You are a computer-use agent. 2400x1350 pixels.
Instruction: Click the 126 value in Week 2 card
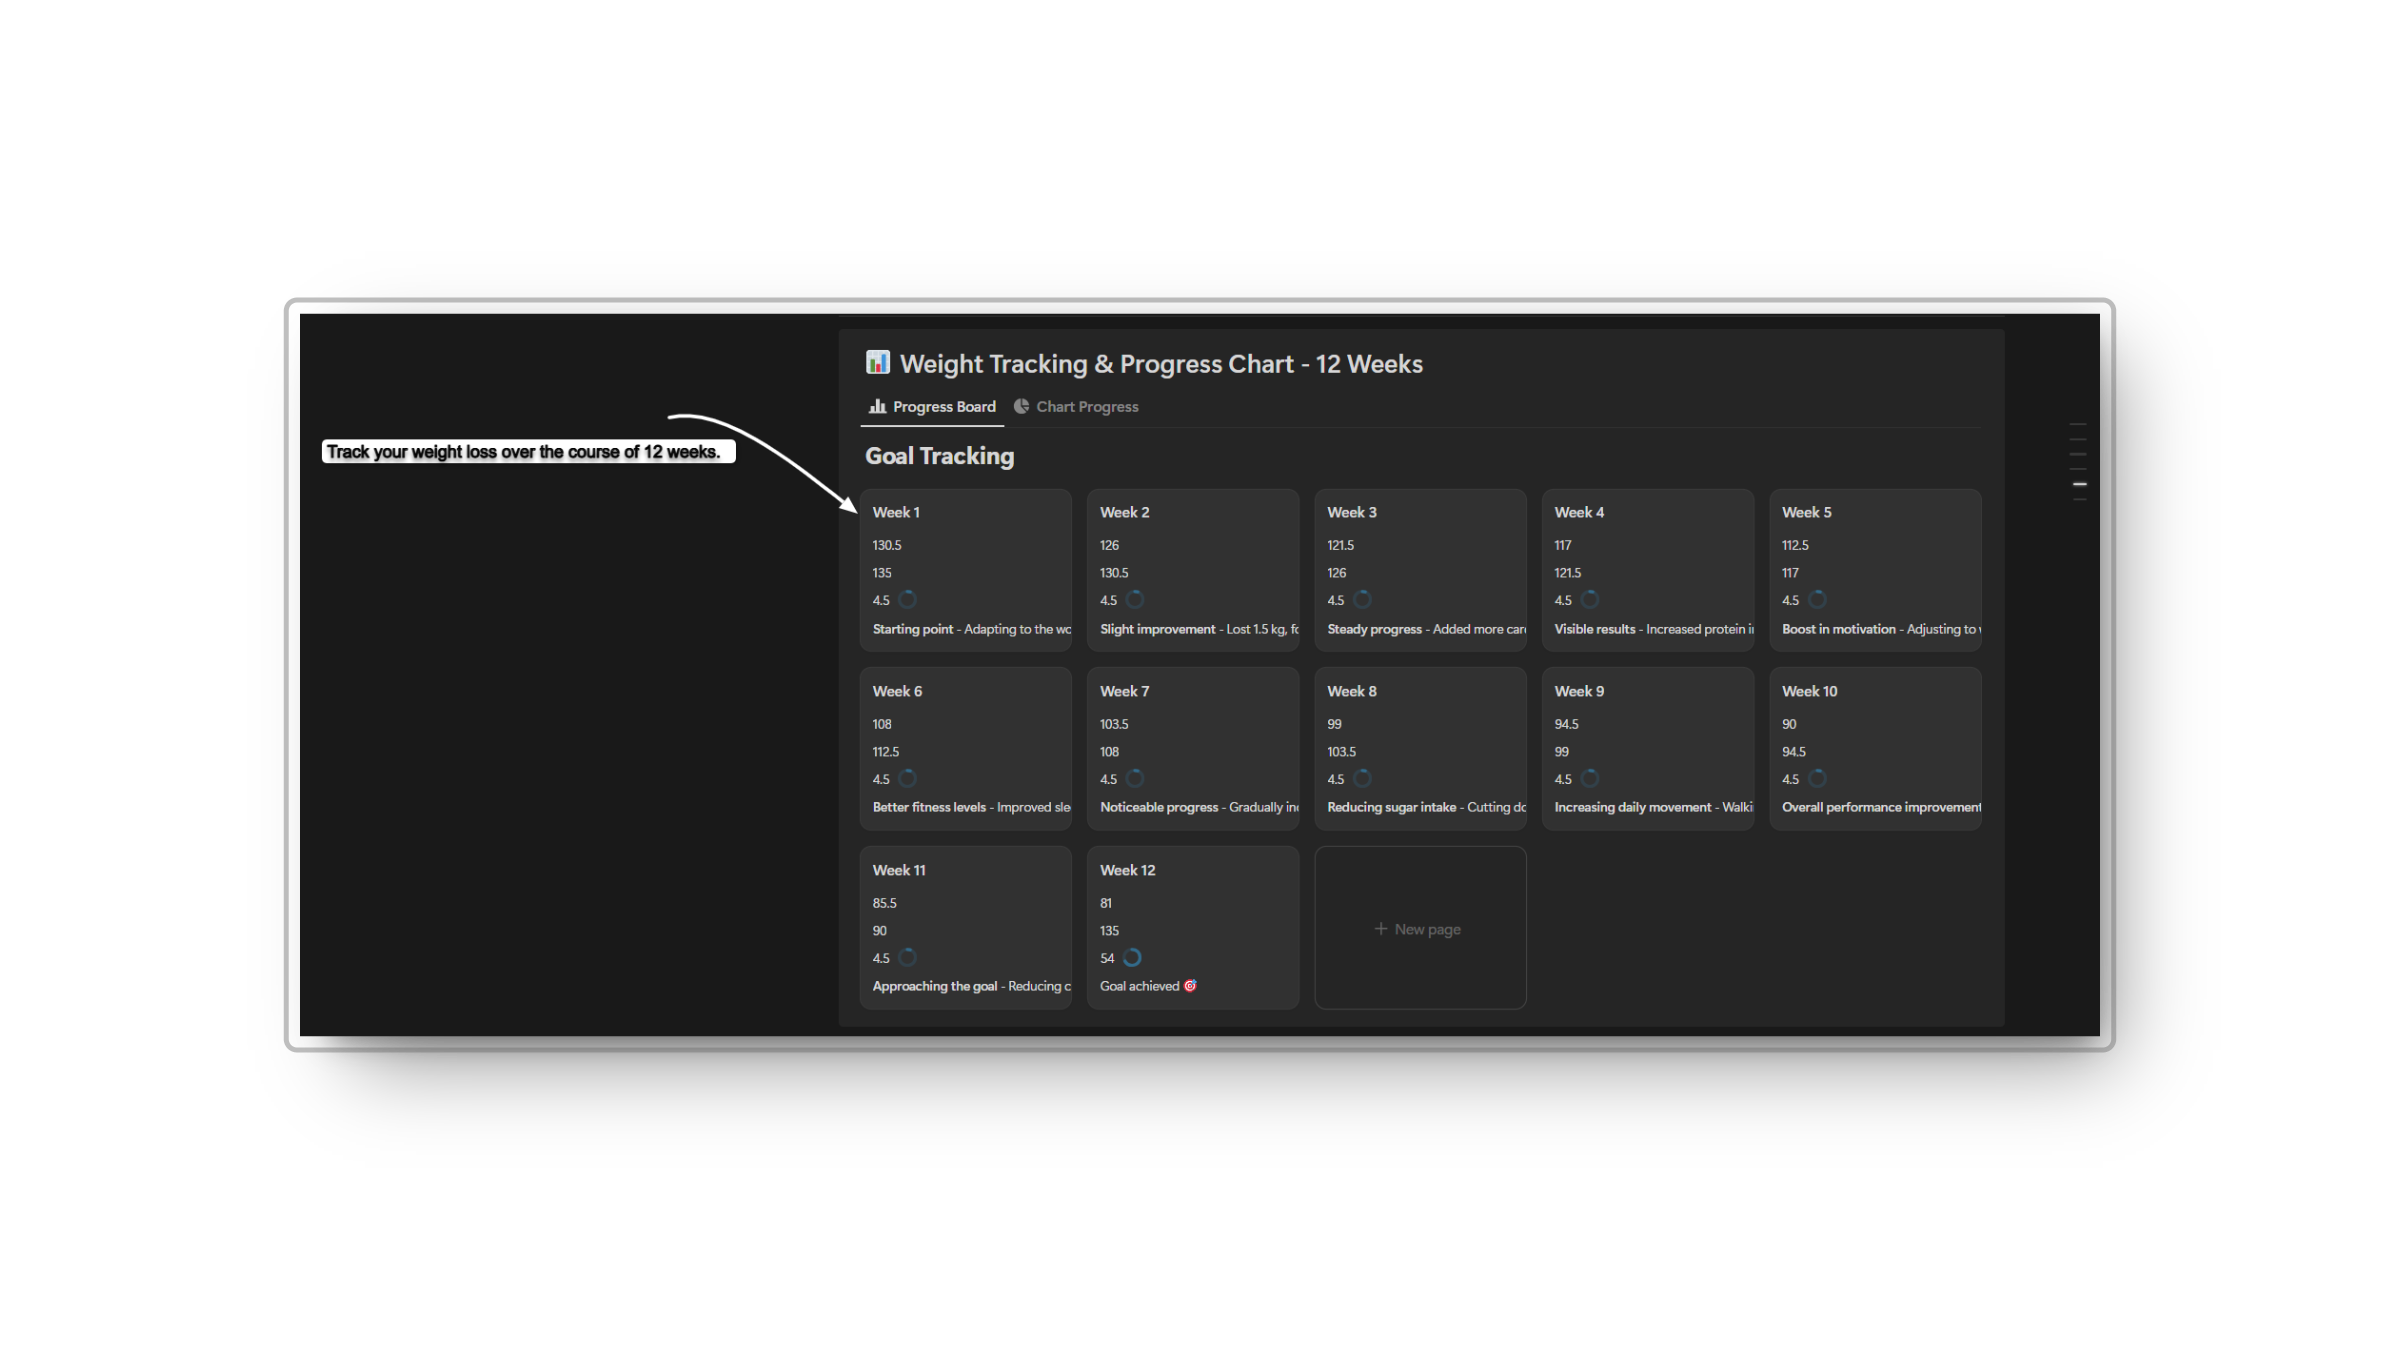(x=1109, y=545)
